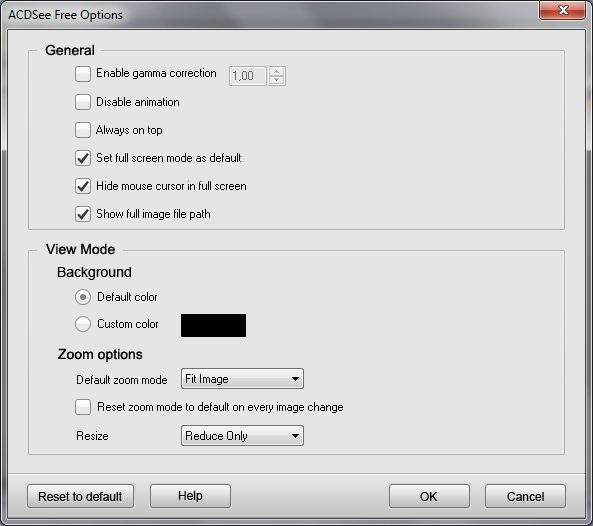Toggle Hide mouse cursor in full screen
The height and width of the screenshot is (526, 593).
coord(83,186)
